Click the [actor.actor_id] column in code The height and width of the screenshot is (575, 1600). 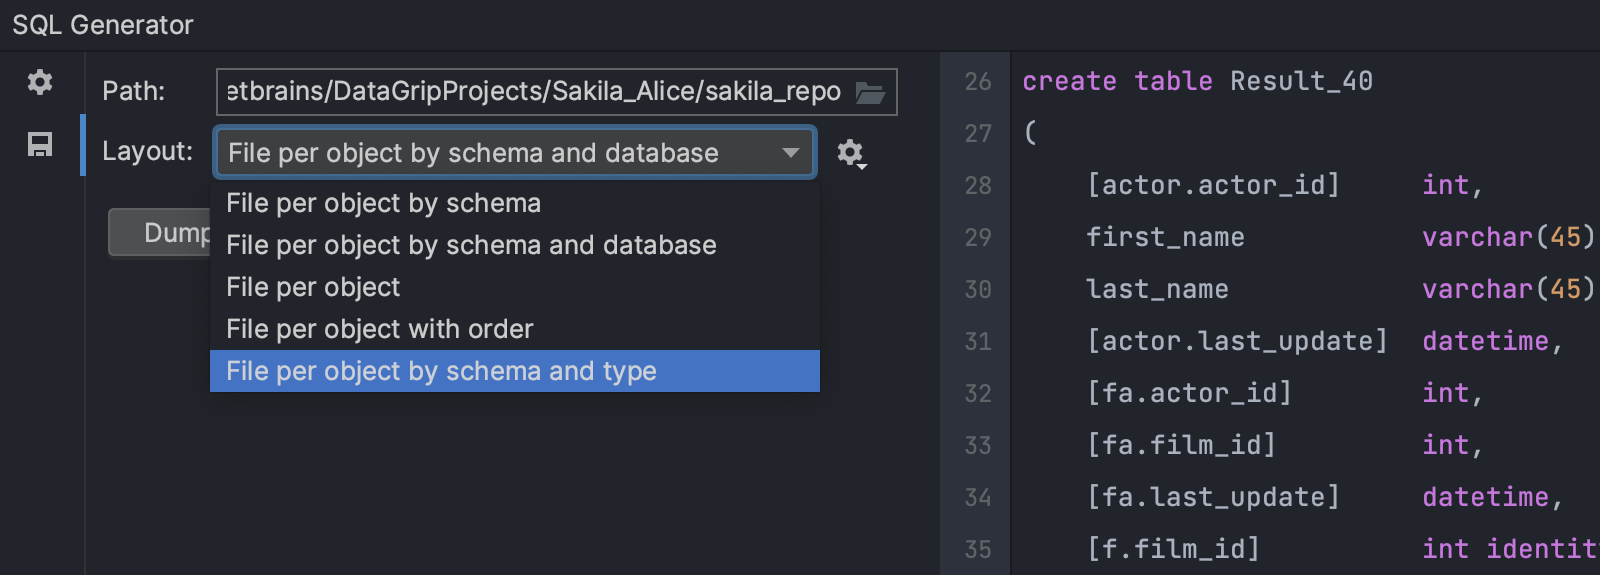(1212, 185)
